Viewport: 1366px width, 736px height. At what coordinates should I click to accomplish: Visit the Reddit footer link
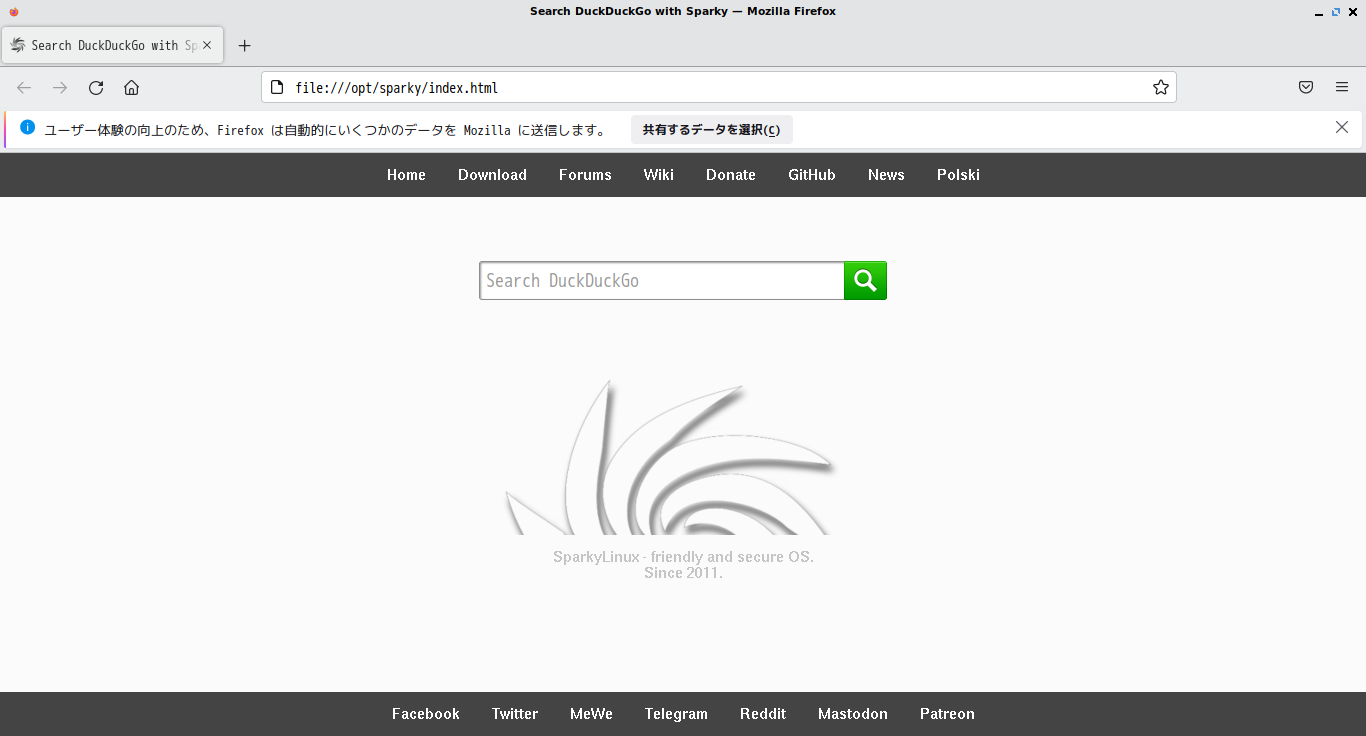(x=763, y=714)
